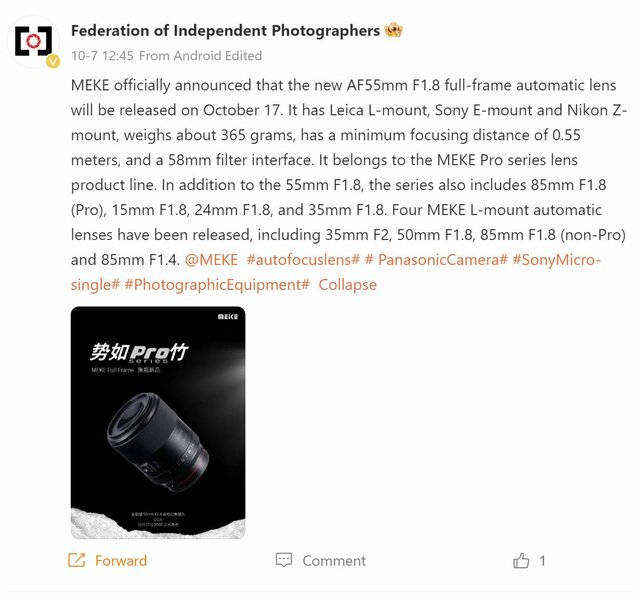Image resolution: width=640 pixels, height=600 pixels.
Task: Open the poster's profile avatar
Action: pos(36,41)
